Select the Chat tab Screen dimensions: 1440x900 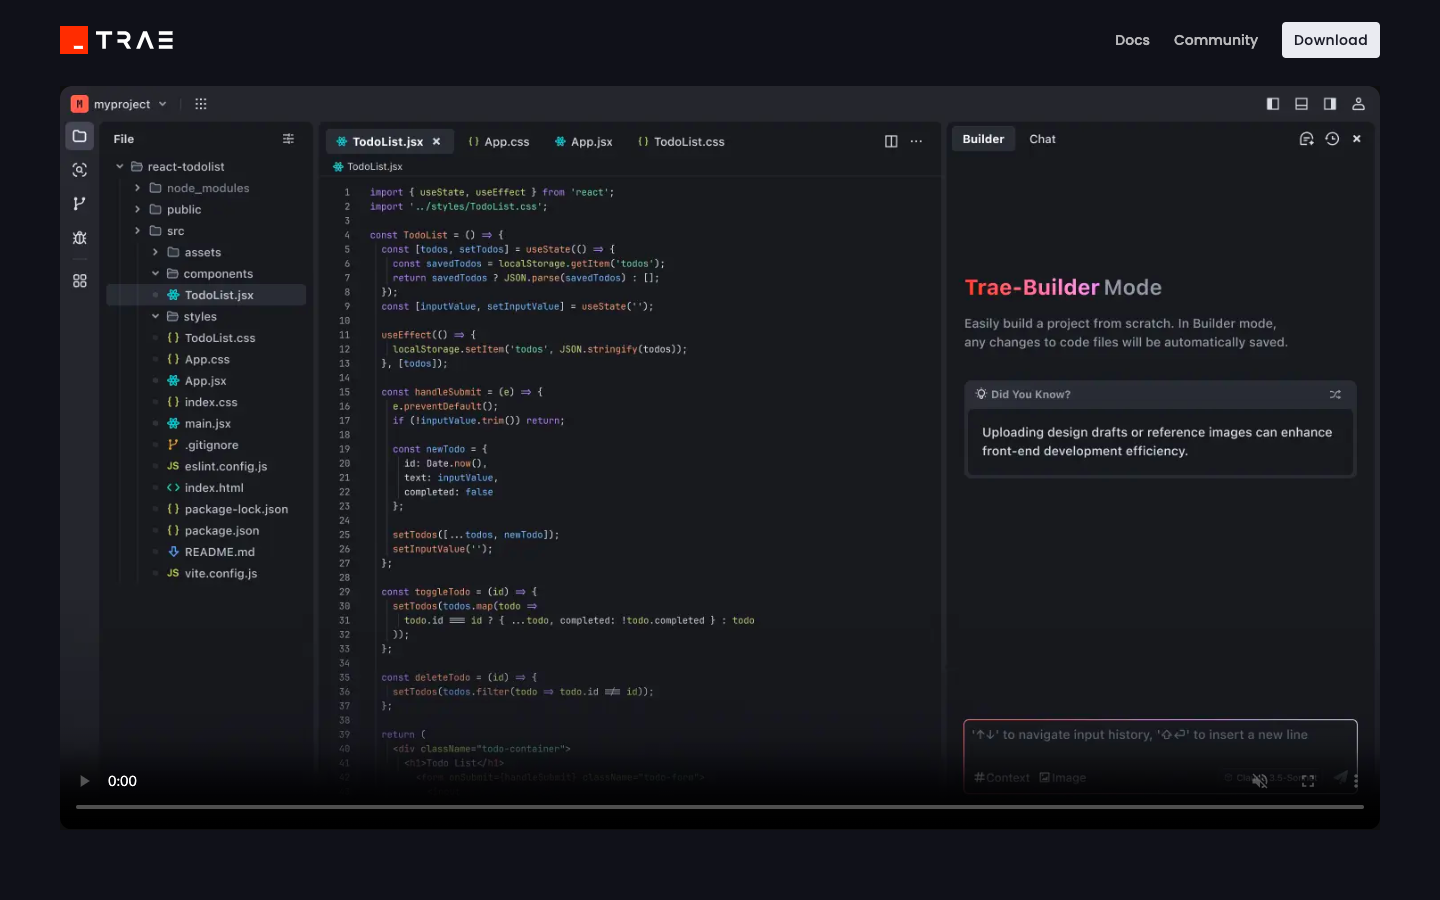1042,139
